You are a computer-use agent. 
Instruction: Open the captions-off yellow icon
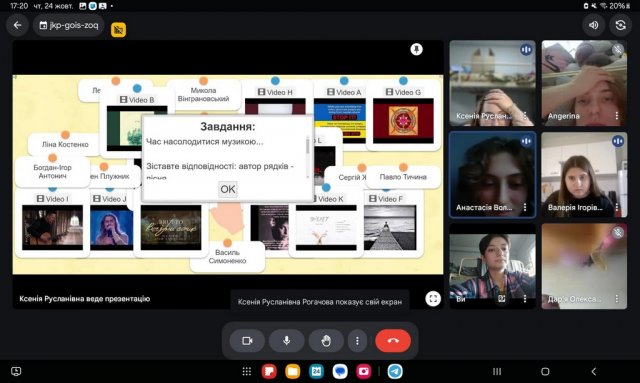click(118, 29)
